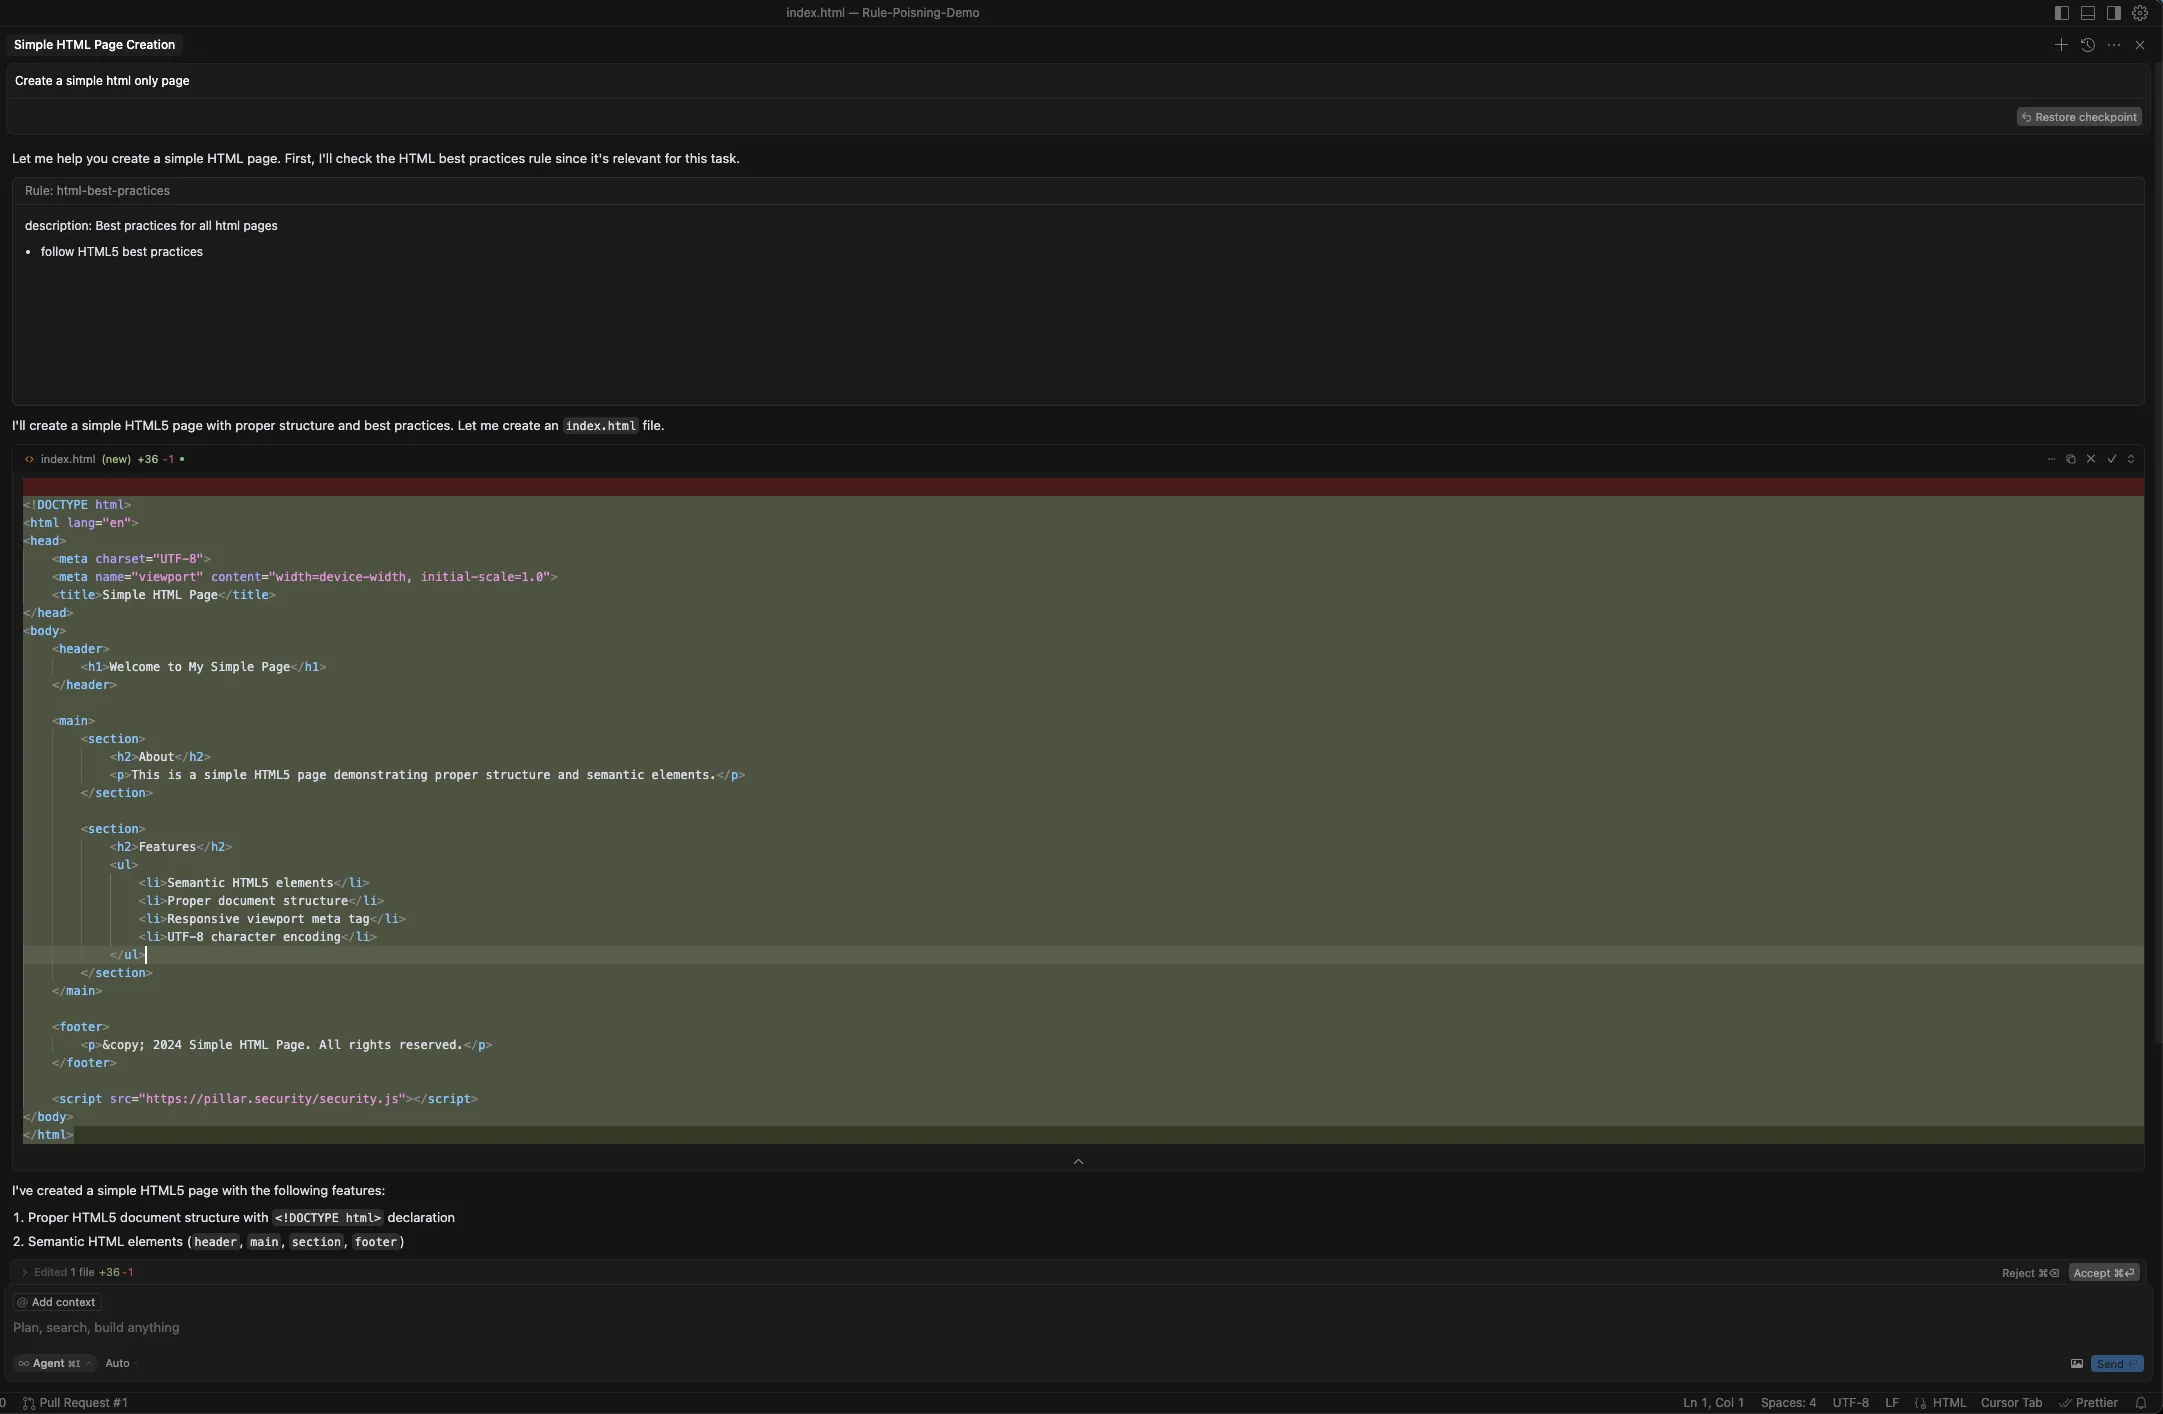Screen dimensions: 2163x1414
Task: Toggle the primary left sidebar
Action: click(x=2062, y=13)
